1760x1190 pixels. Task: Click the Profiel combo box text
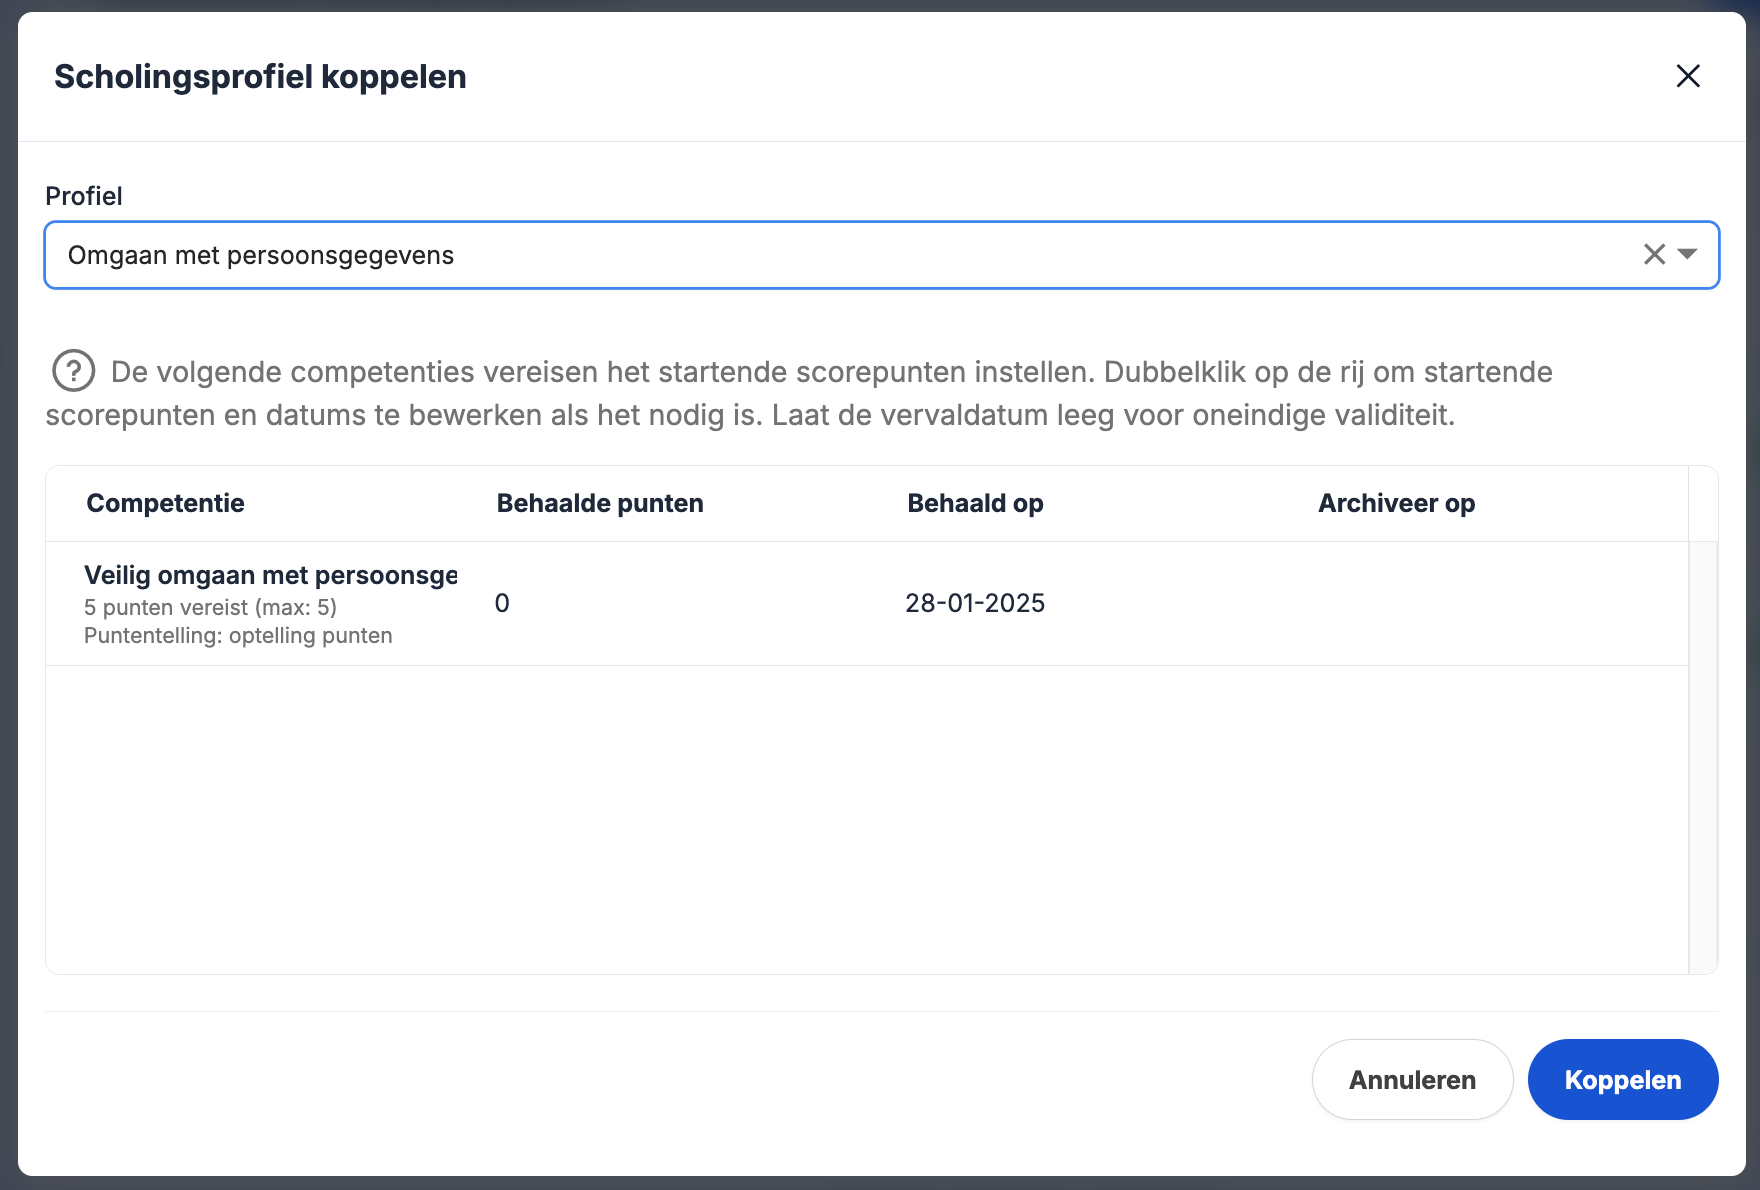[261, 256]
